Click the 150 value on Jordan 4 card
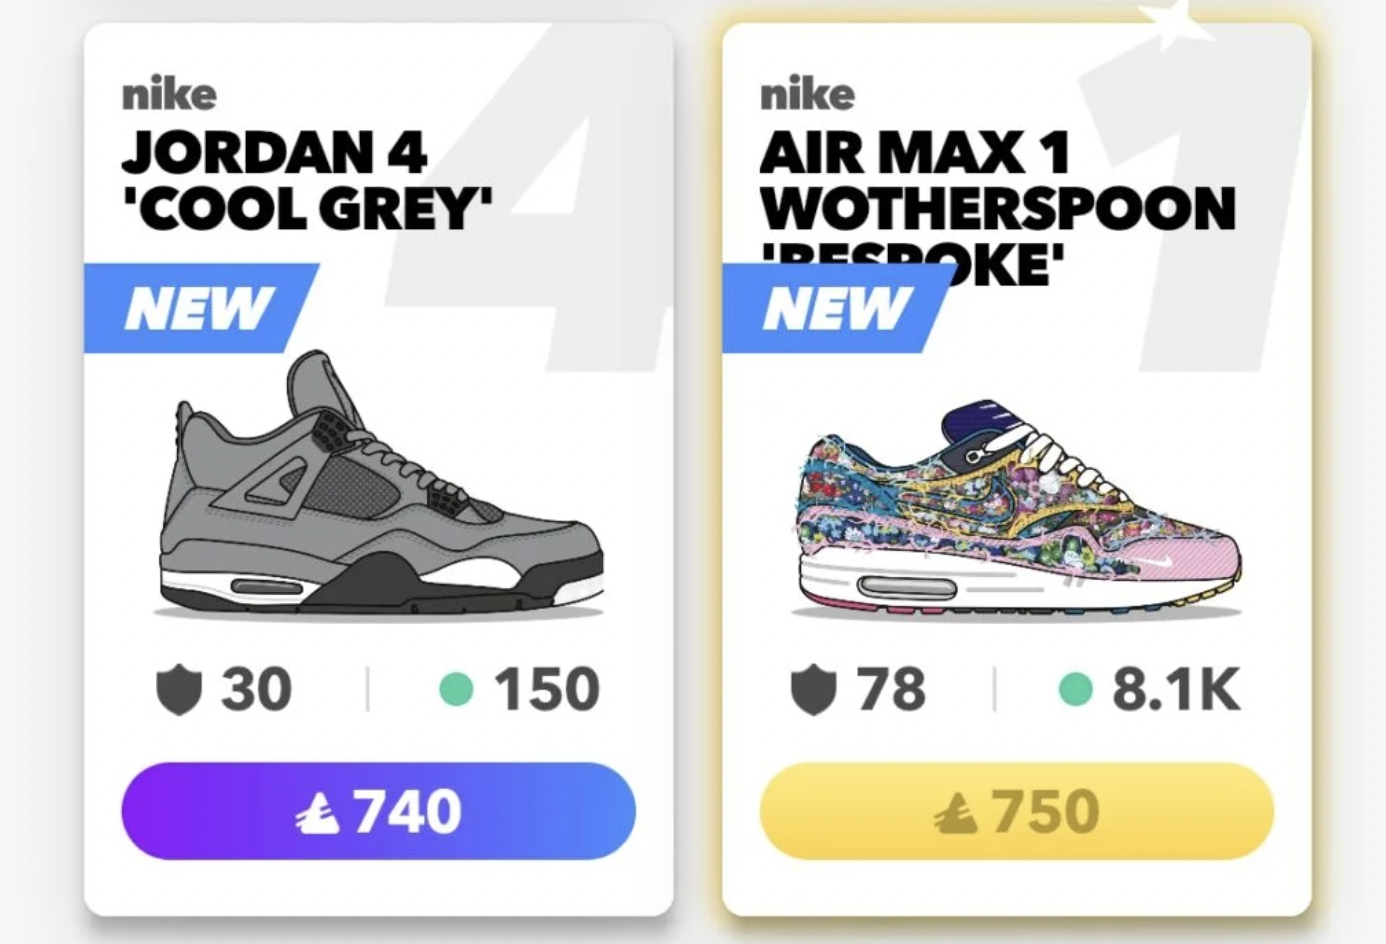 tap(546, 689)
